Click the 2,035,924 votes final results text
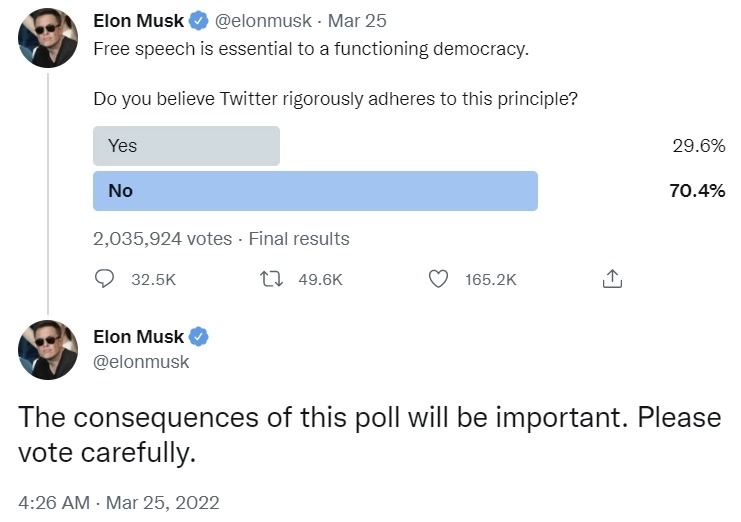741x522 pixels. 221,239
